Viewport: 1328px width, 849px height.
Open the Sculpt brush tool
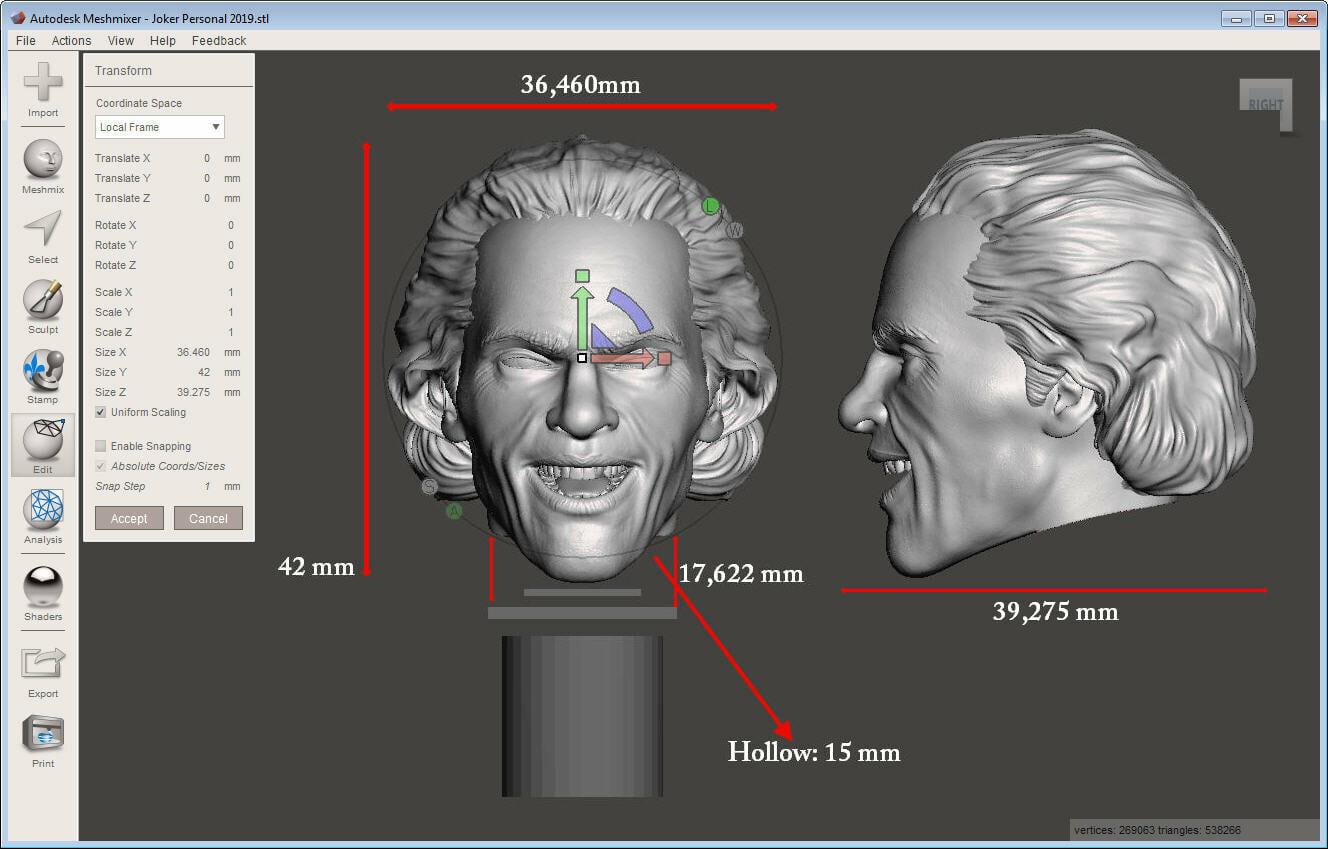click(43, 307)
